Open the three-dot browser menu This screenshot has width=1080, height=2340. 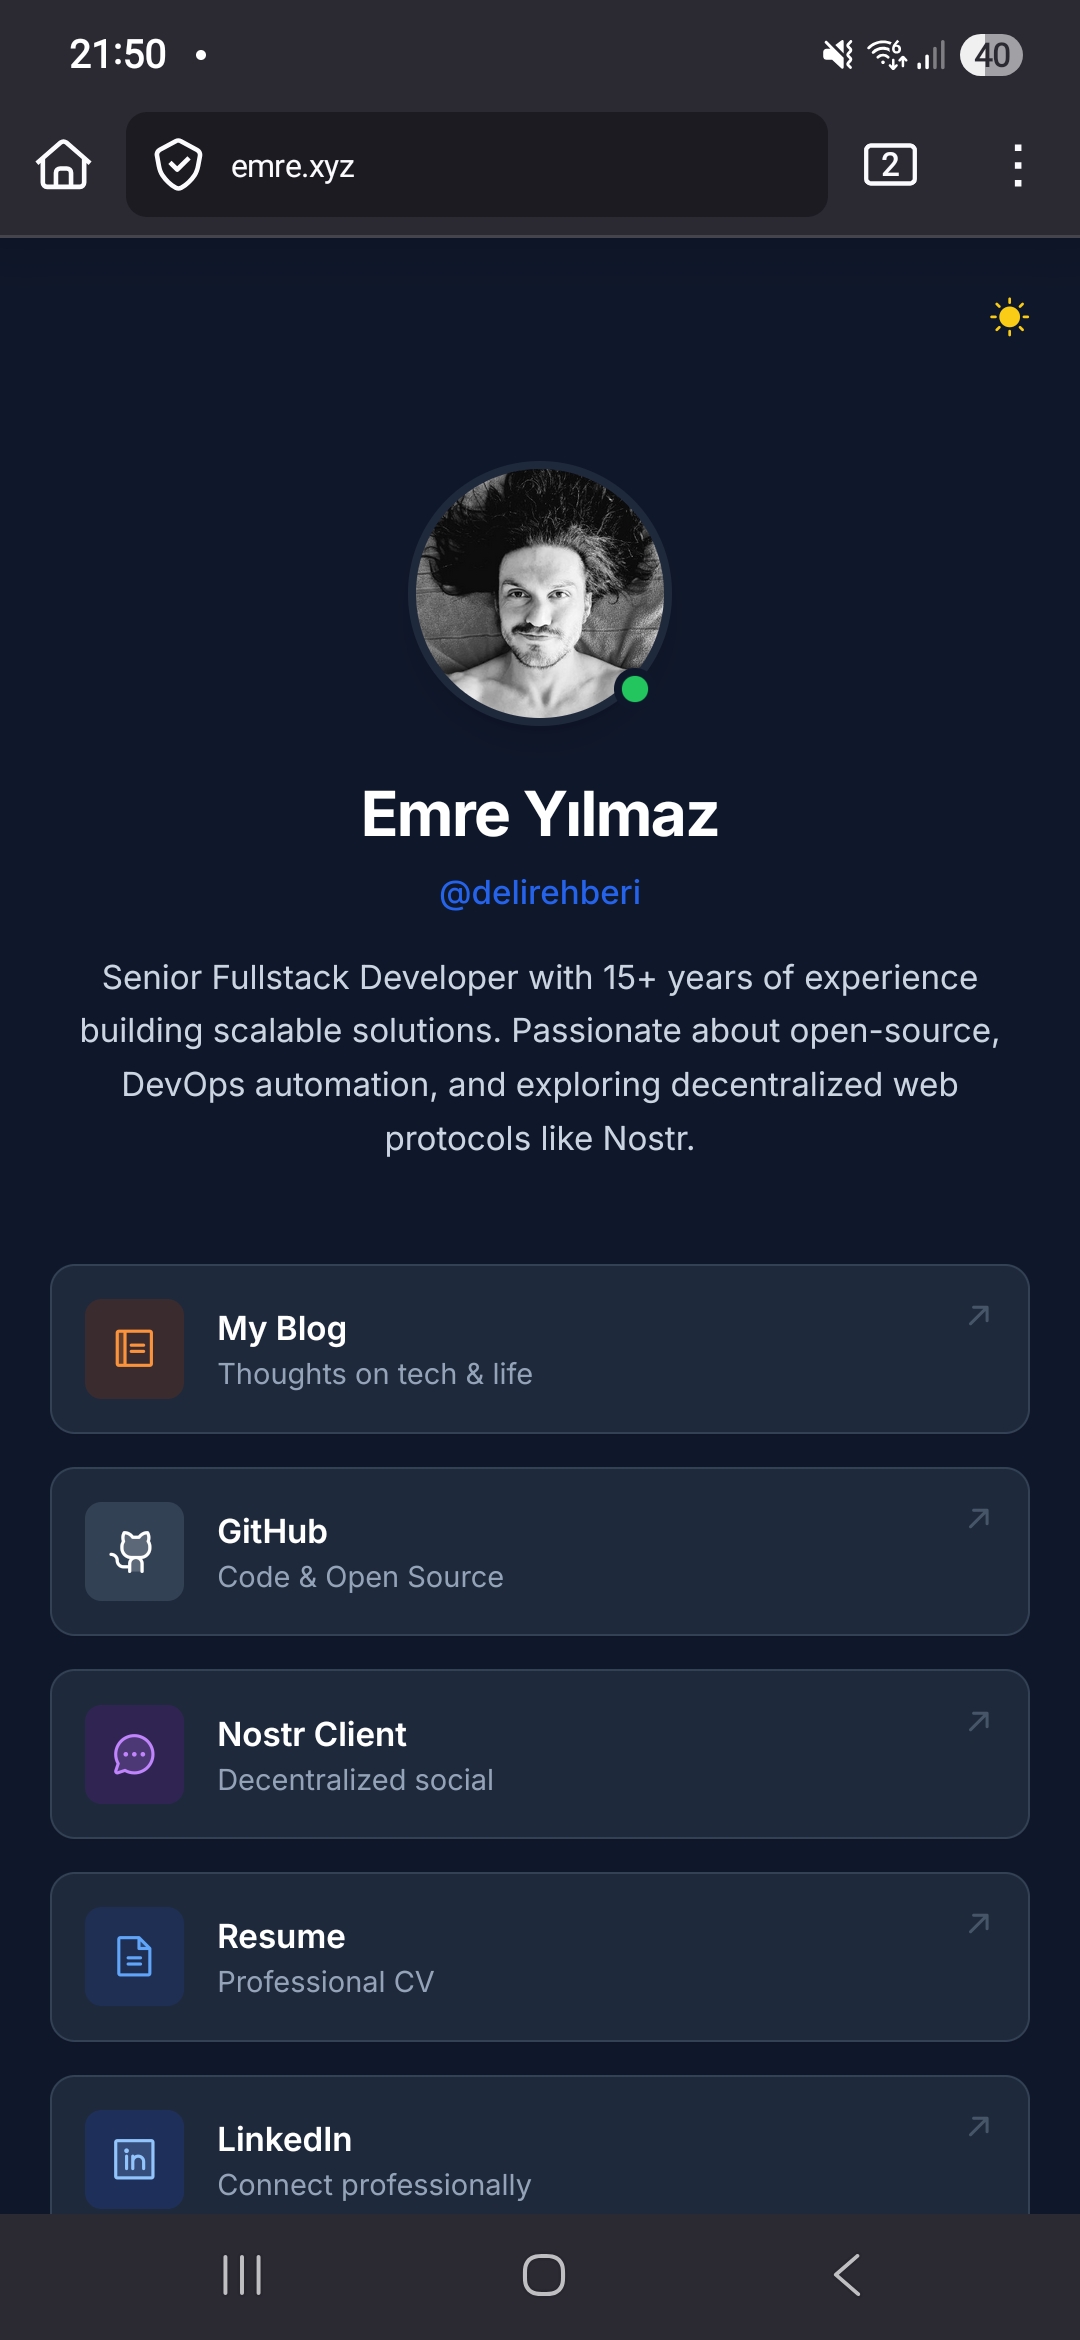pos(1017,165)
